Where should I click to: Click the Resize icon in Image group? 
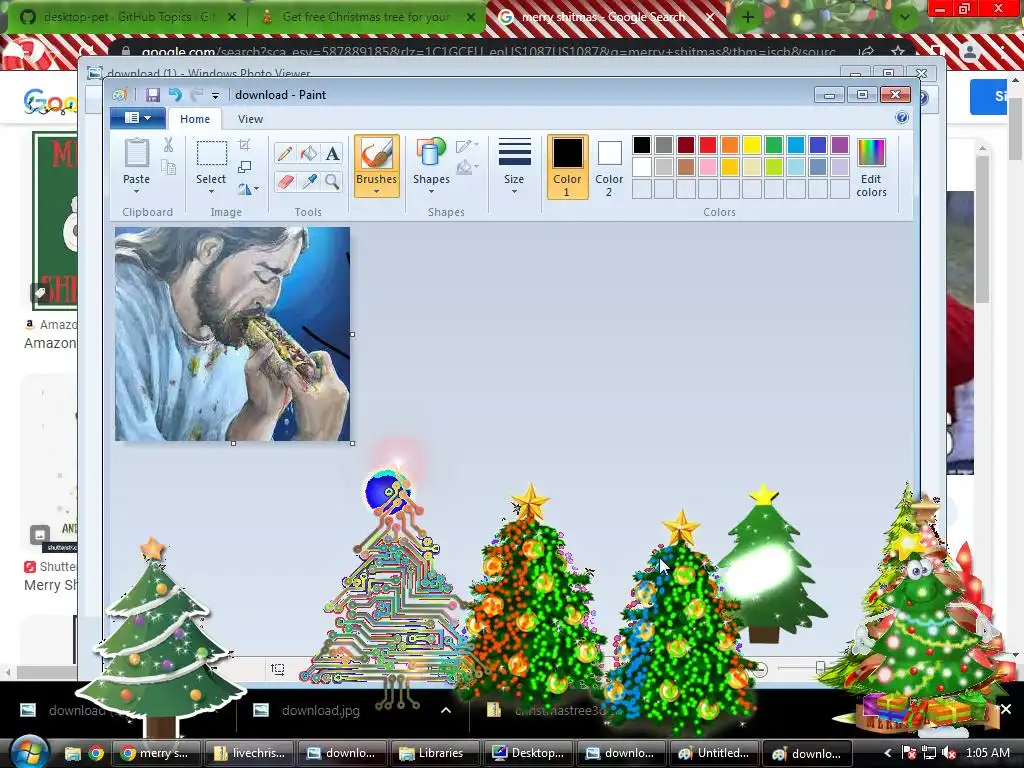coord(244,167)
